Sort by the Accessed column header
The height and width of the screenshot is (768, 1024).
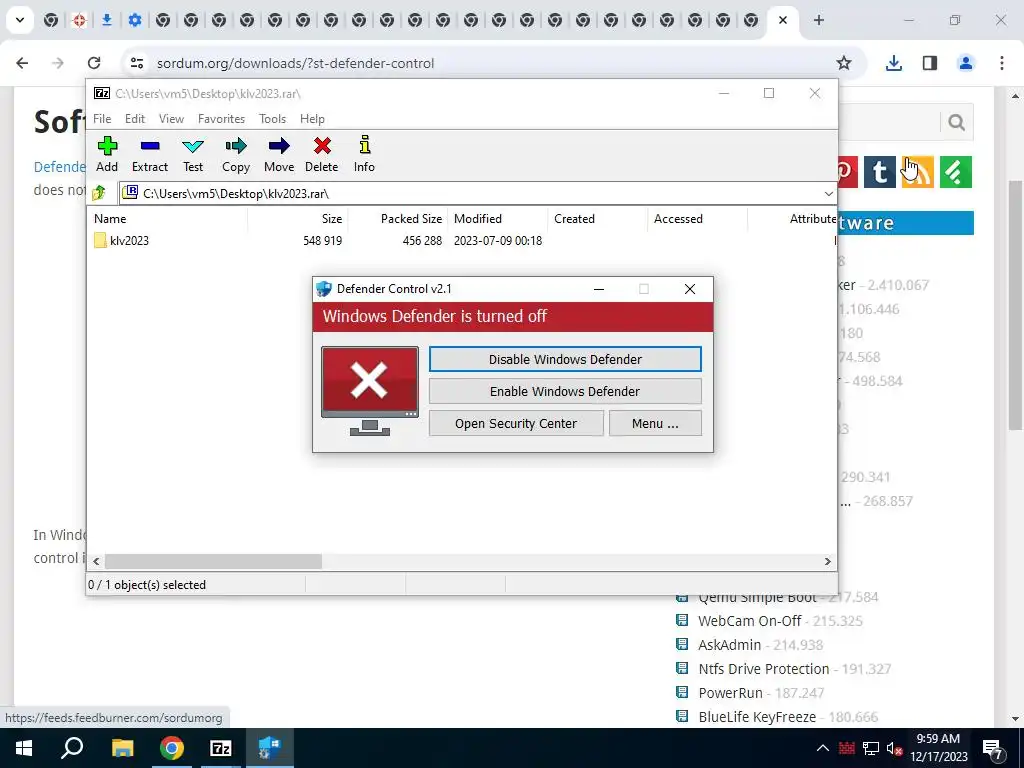point(697,219)
